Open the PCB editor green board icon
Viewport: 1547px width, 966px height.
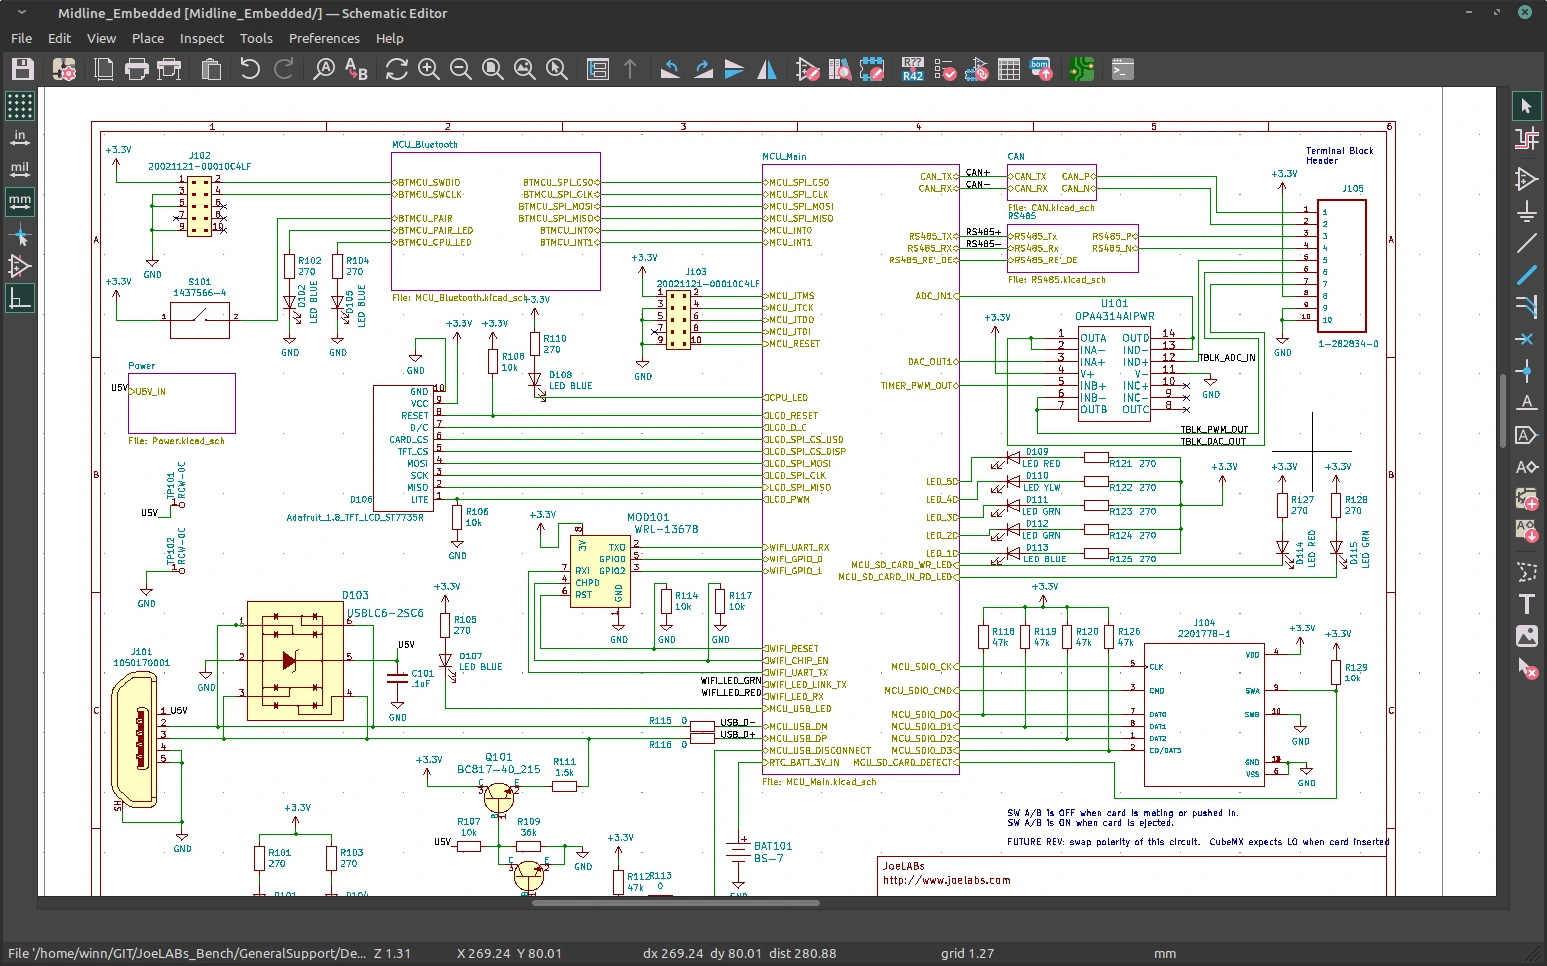tap(1081, 69)
